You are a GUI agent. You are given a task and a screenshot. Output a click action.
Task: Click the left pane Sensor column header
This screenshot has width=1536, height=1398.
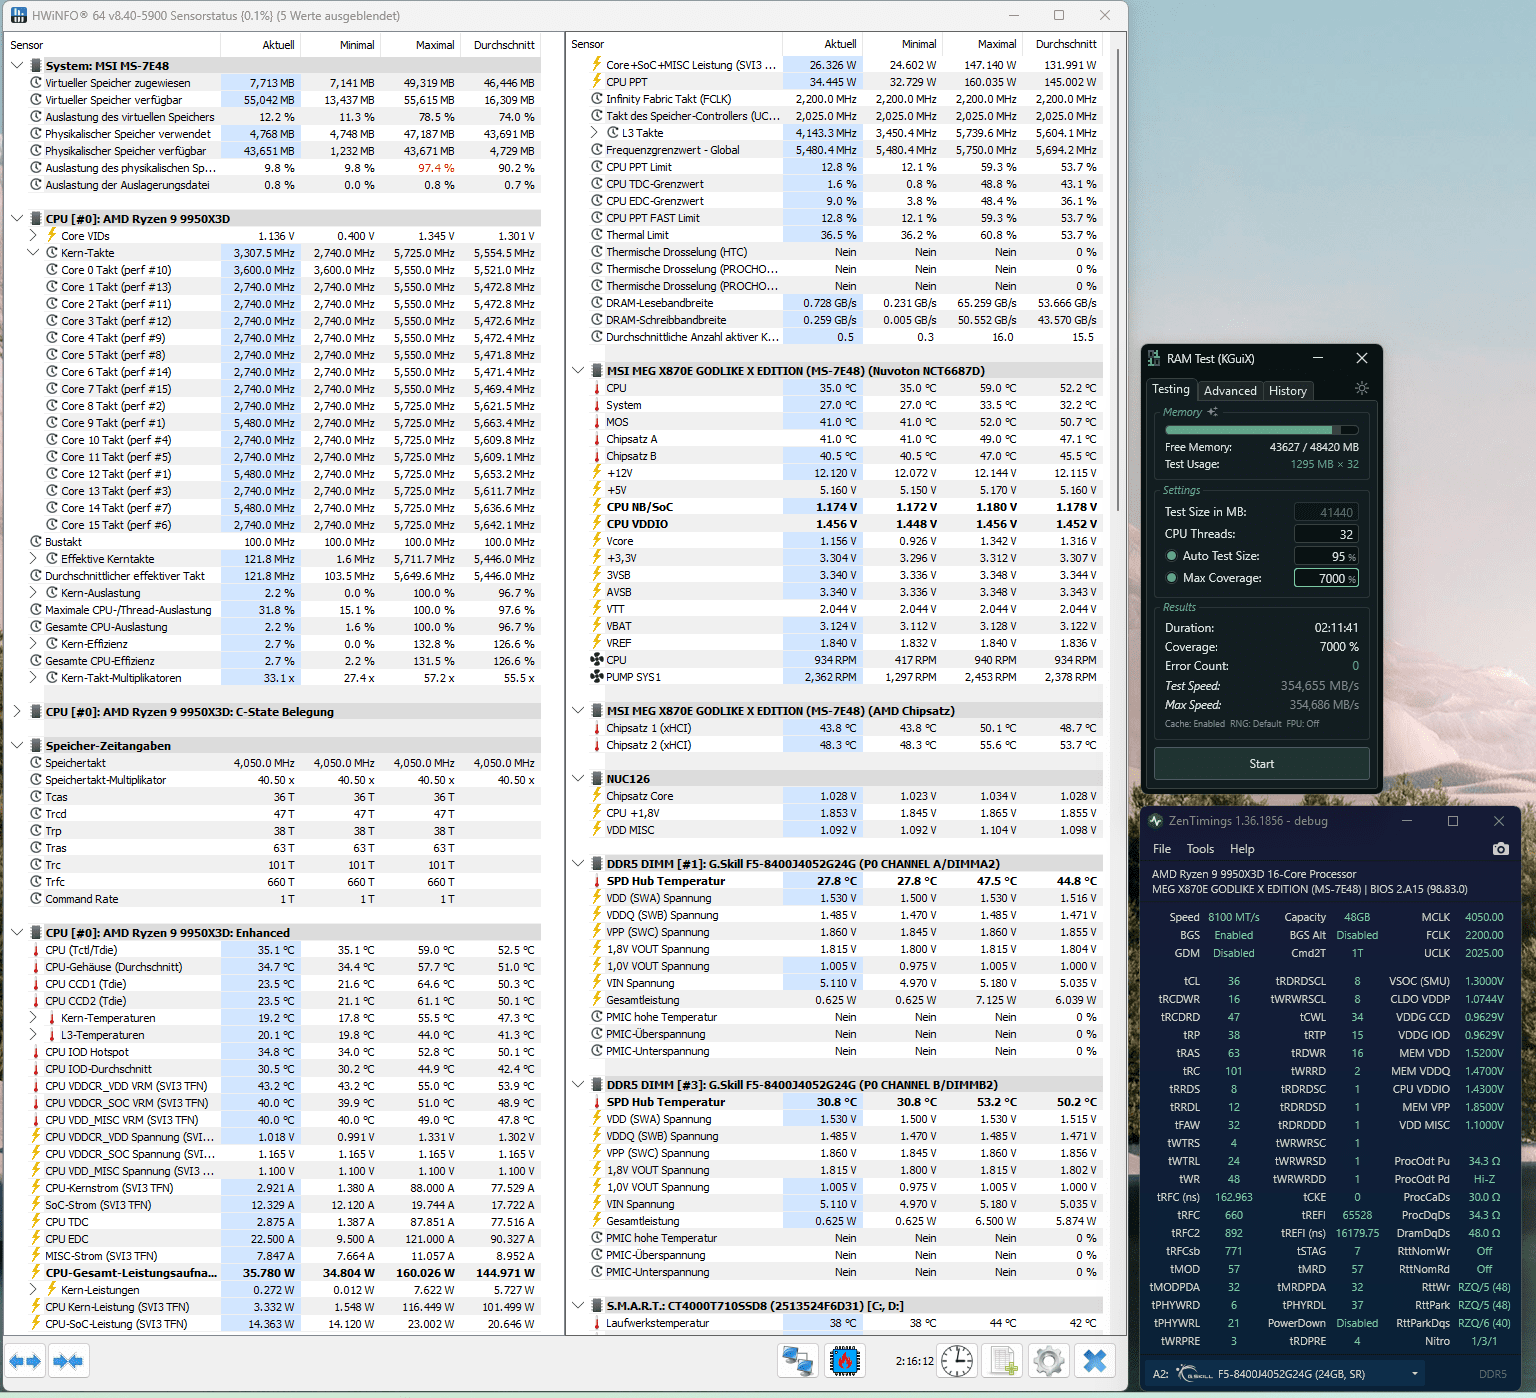(112, 45)
